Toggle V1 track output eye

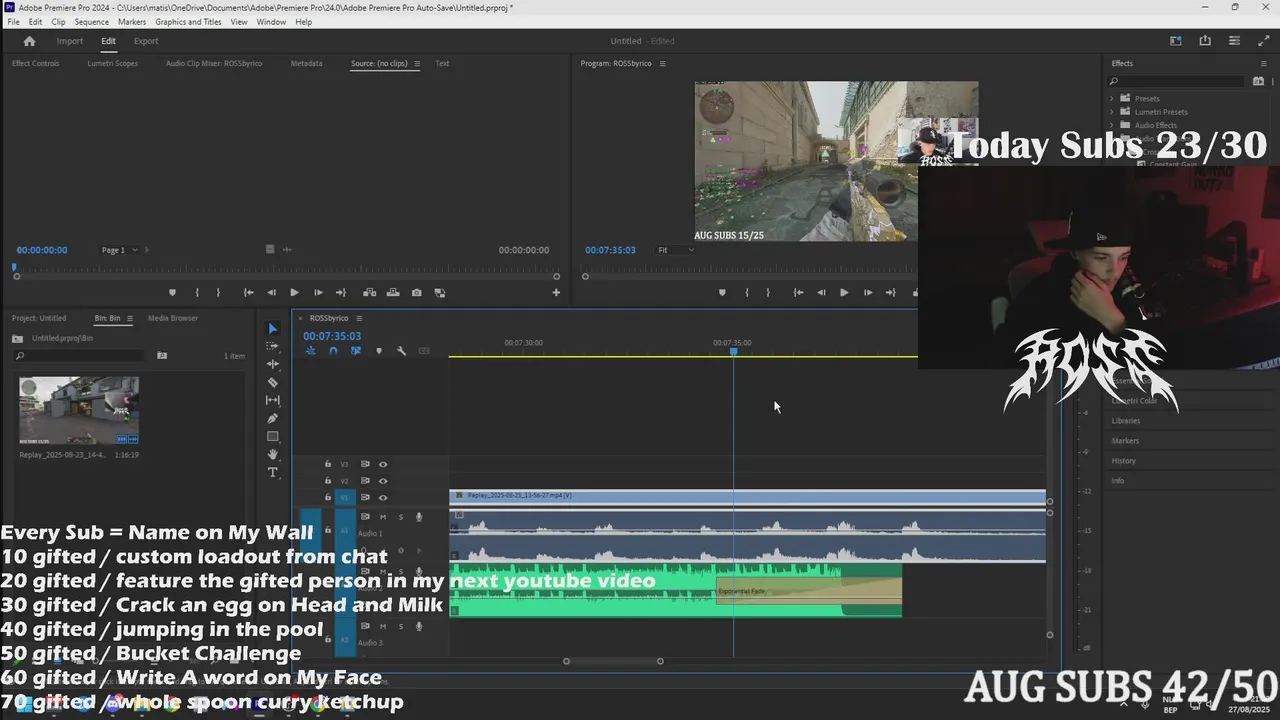point(382,497)
